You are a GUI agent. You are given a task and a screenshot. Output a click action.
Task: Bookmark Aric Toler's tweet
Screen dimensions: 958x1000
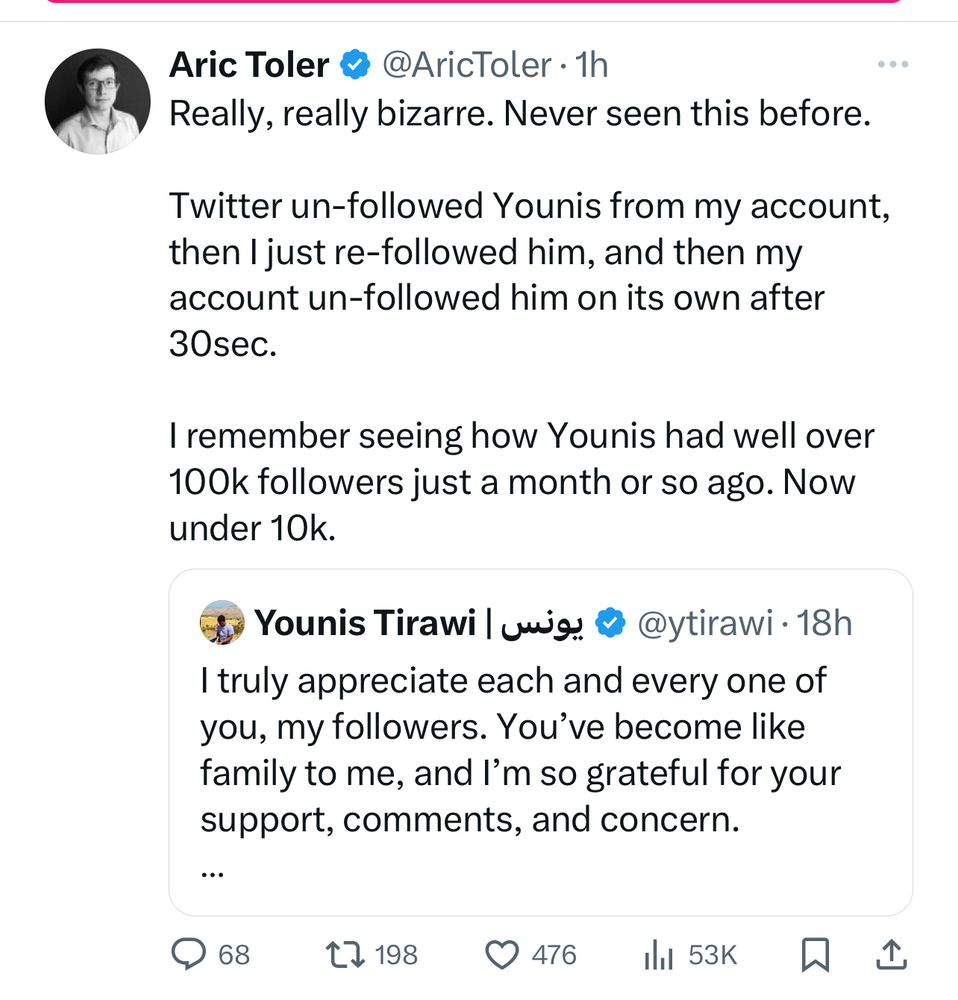[816, 956]
